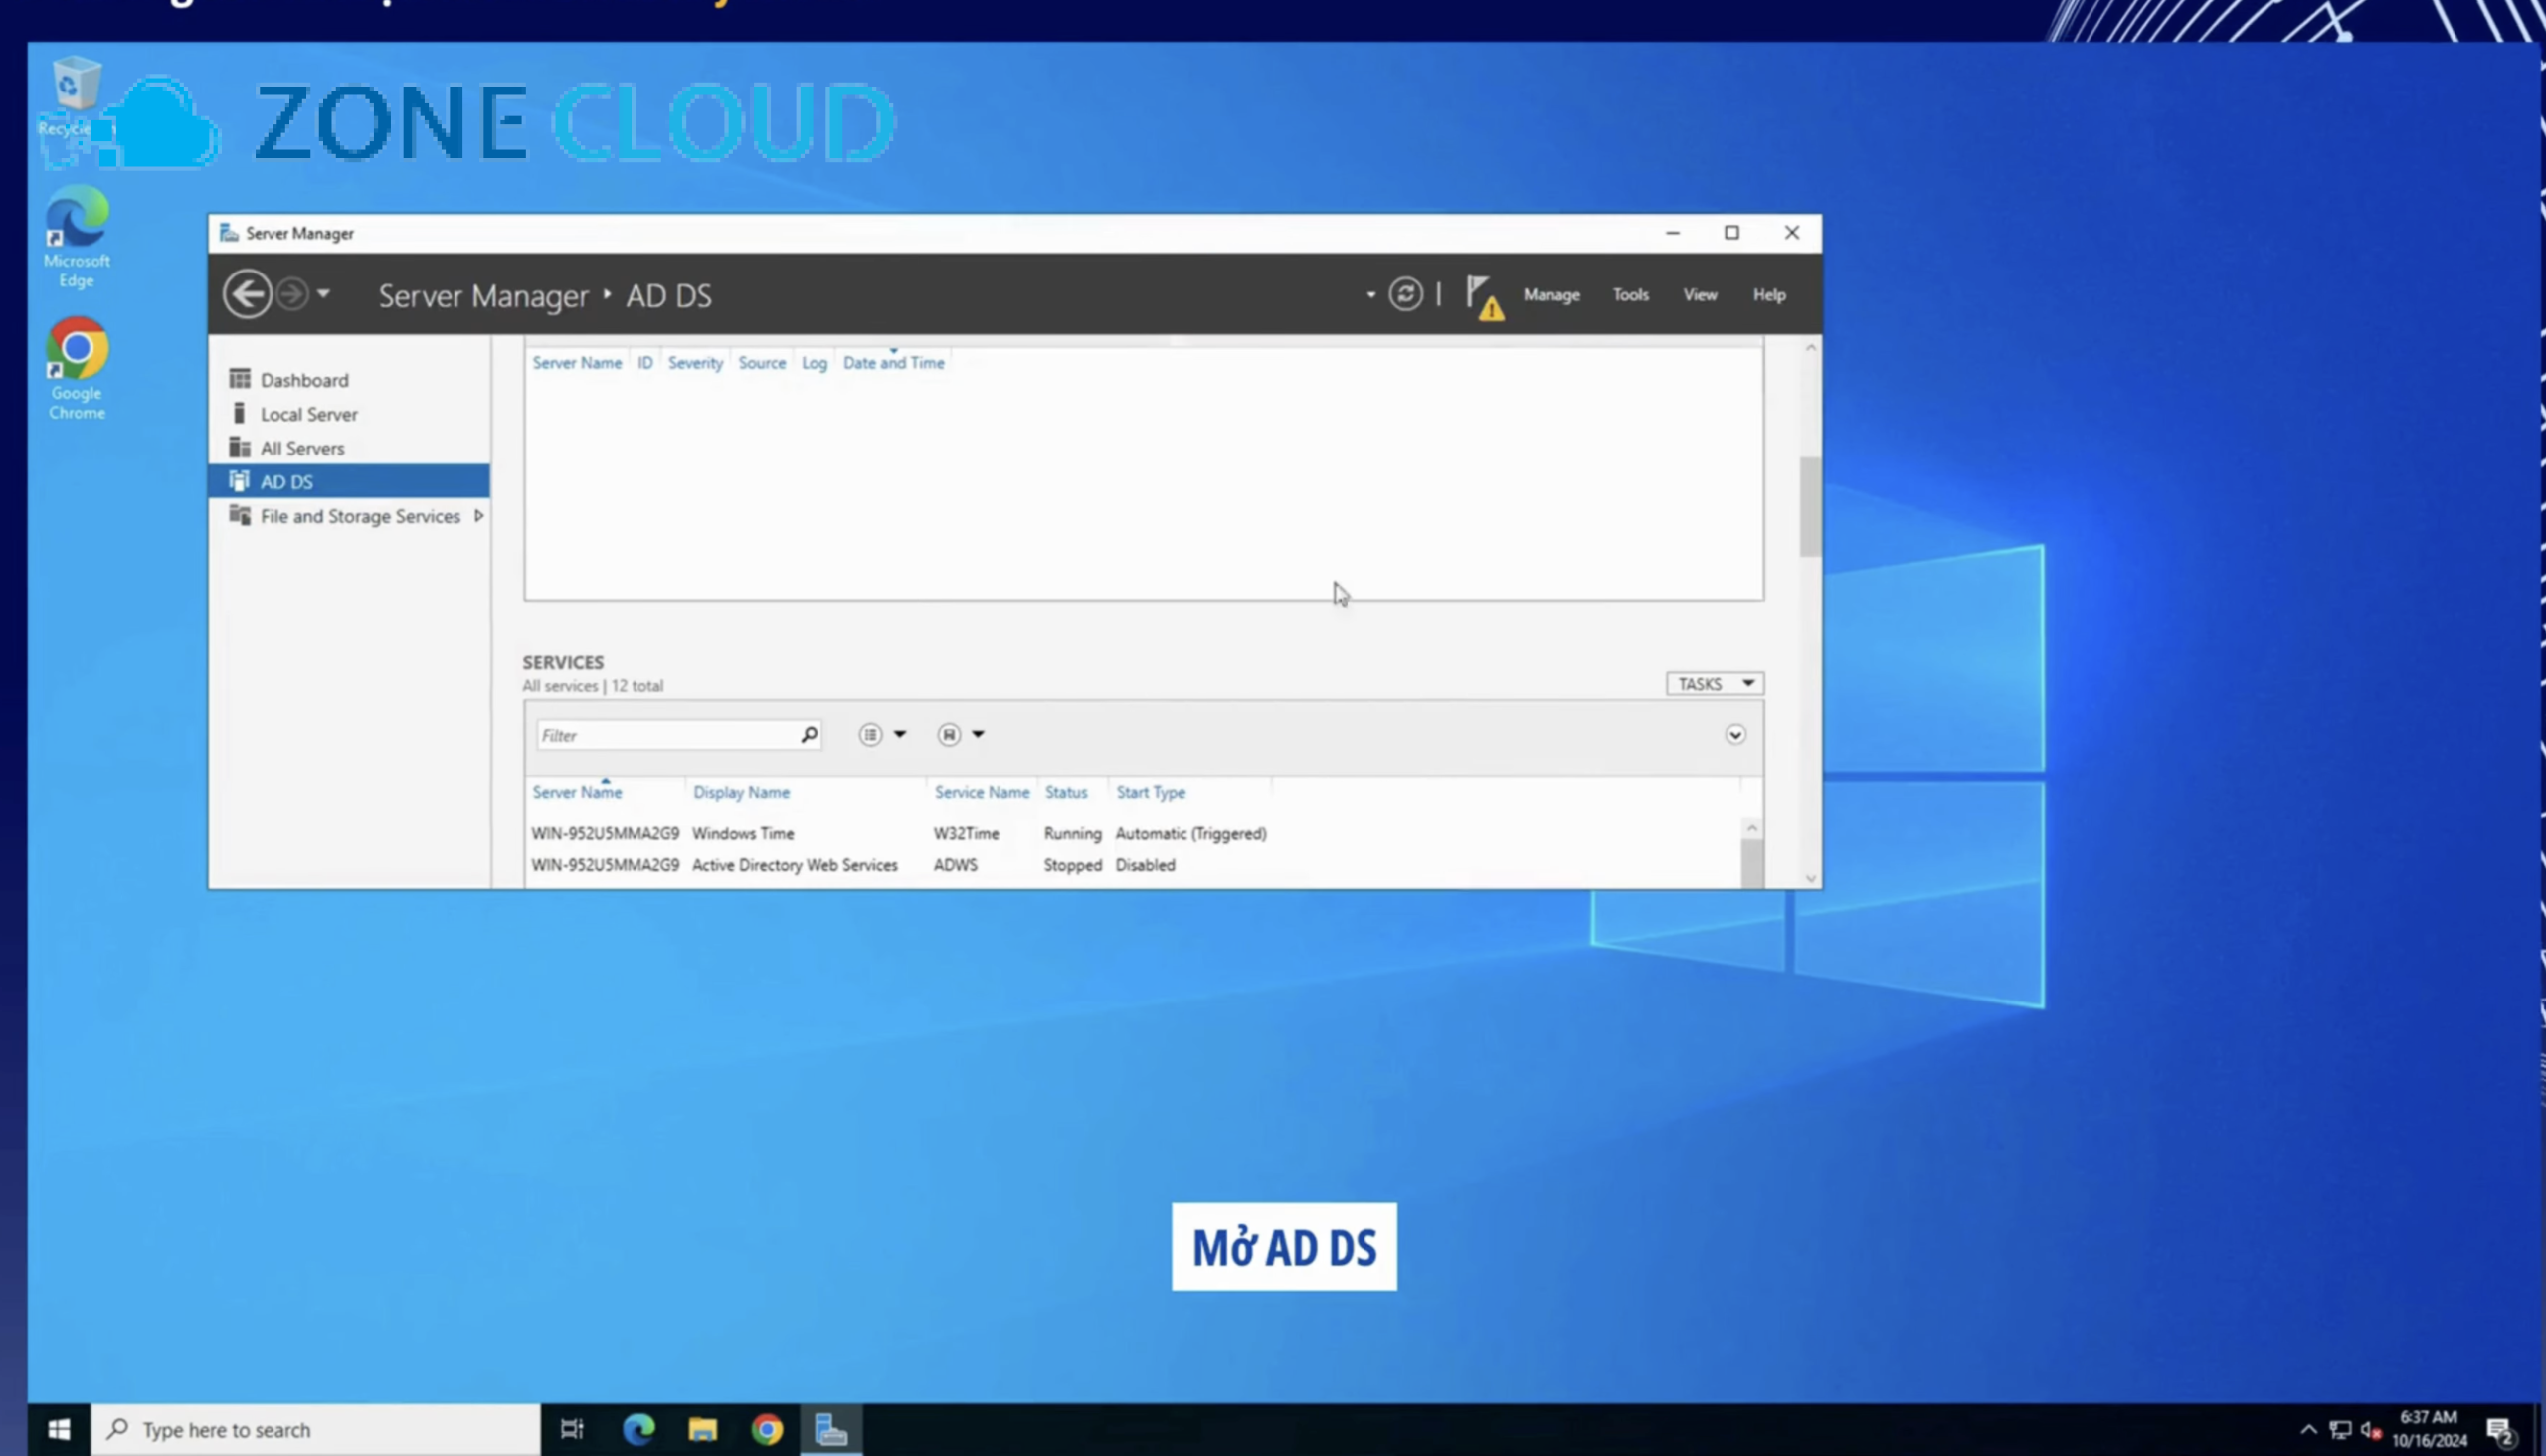2546x1456 pixels.
Task: Open the Tools menu
Action: (x=1630, y=295)
